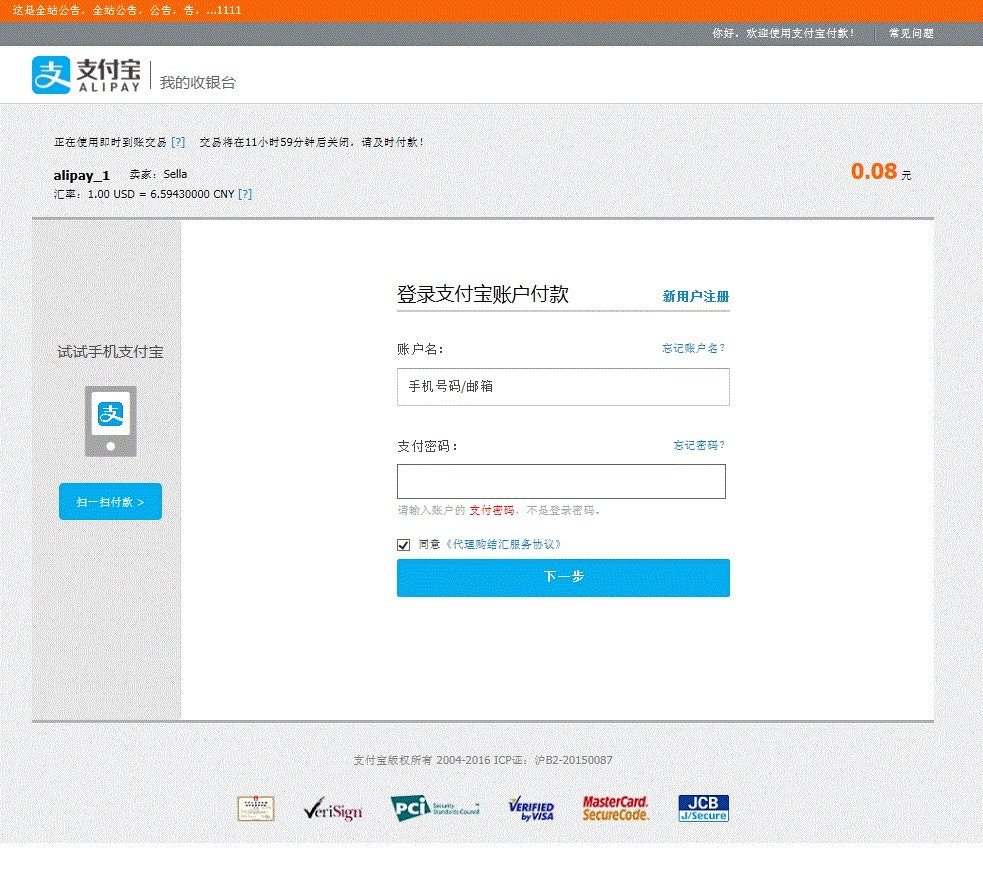
Task: Click the 试试手机支付宝 sidebar heading
Action: pyautogui.click(x=110, y=352)
